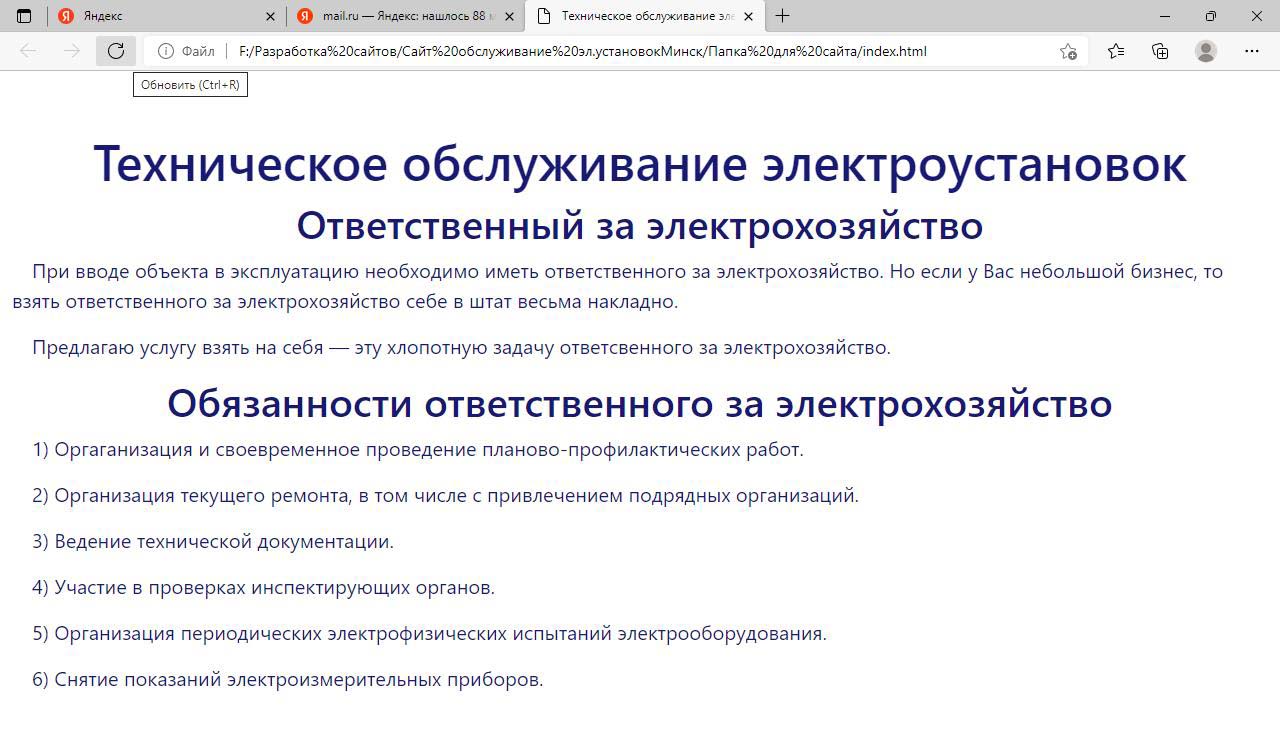This screenshot has width=1280, height=731.
Task: Expand Settings and more three-dot menu
Action: tap(1252, 51)
